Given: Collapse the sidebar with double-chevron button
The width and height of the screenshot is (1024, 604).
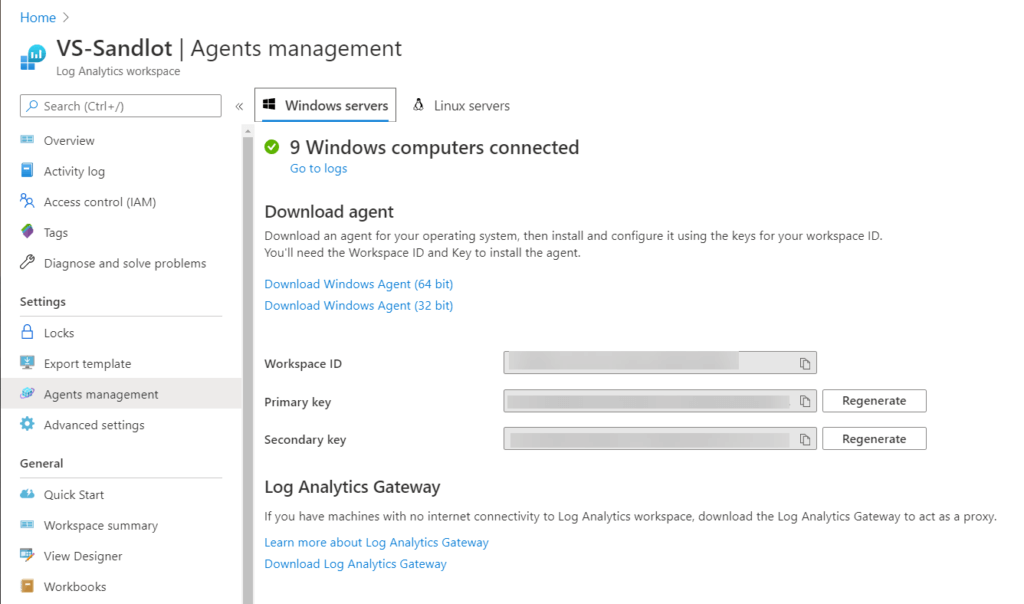Looking at the screenshot, I should 239,106.
